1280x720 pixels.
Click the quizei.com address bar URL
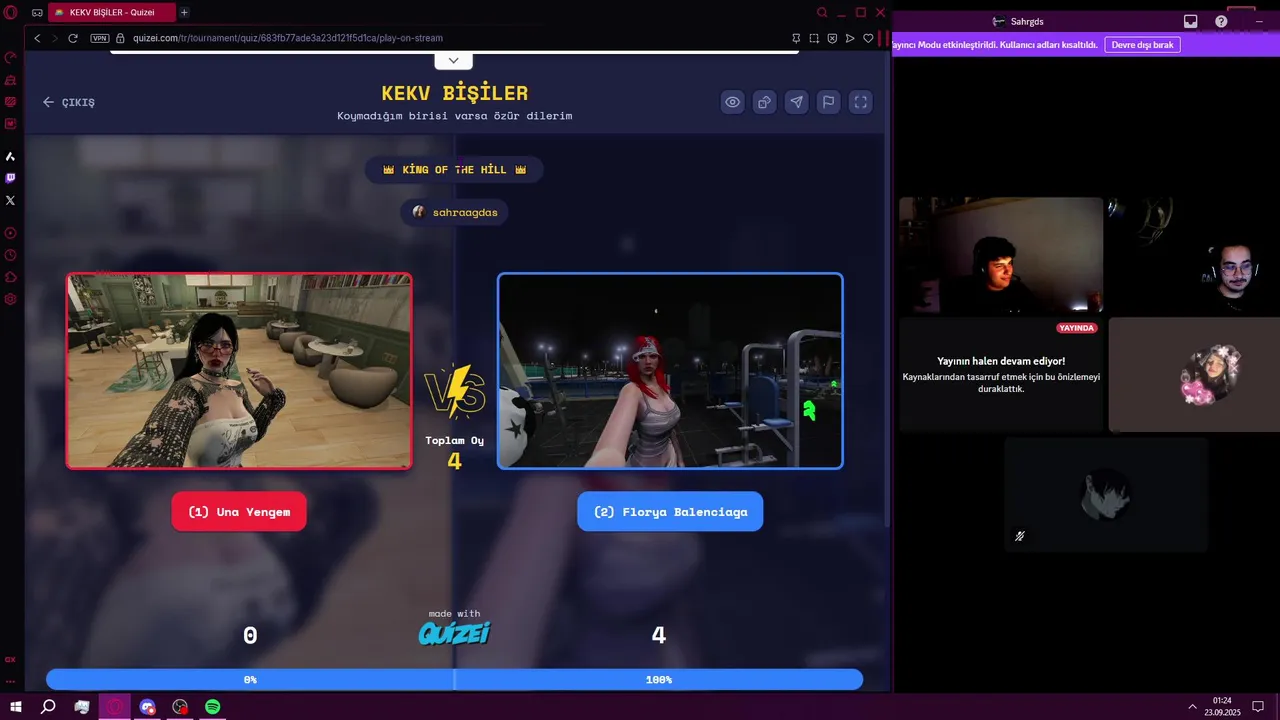point(288,38)
